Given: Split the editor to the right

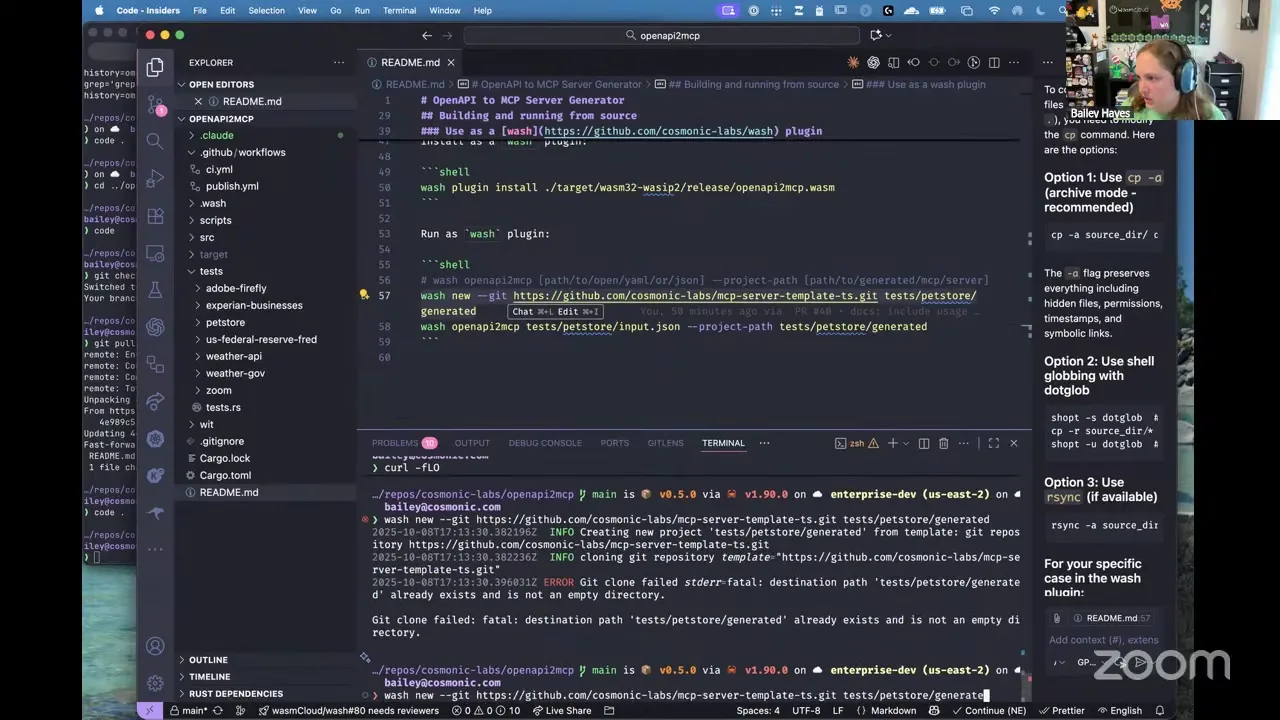Looking at the screenshot, I should point(994,62).
